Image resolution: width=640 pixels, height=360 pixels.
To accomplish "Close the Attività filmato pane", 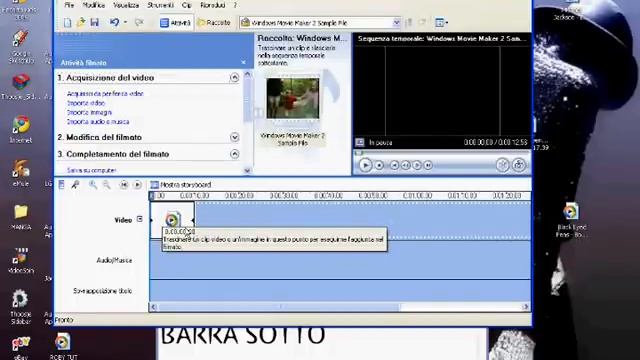I will coord(244,62).
